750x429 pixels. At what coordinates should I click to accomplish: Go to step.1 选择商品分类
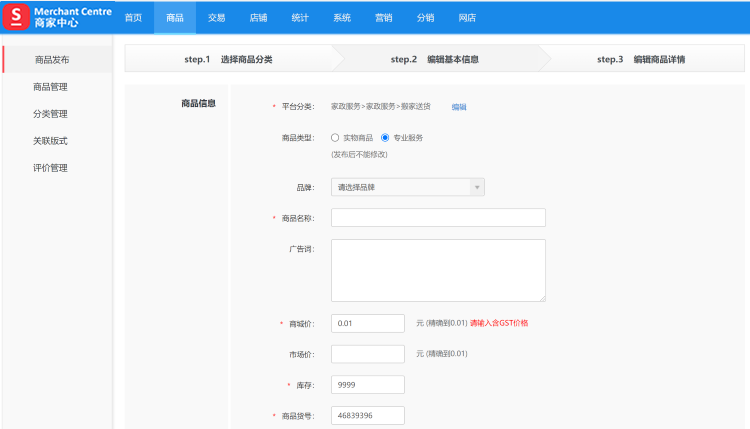[228, 59]
